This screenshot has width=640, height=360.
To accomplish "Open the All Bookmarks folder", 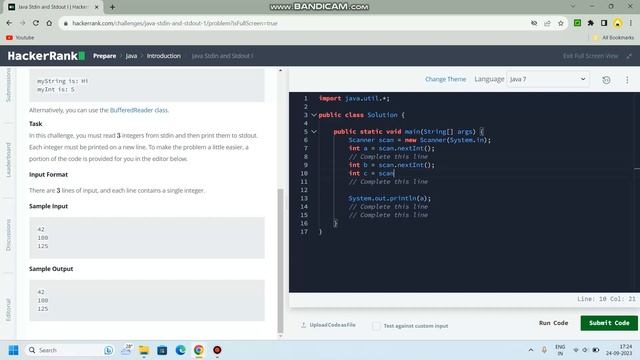I will point(613,38).
